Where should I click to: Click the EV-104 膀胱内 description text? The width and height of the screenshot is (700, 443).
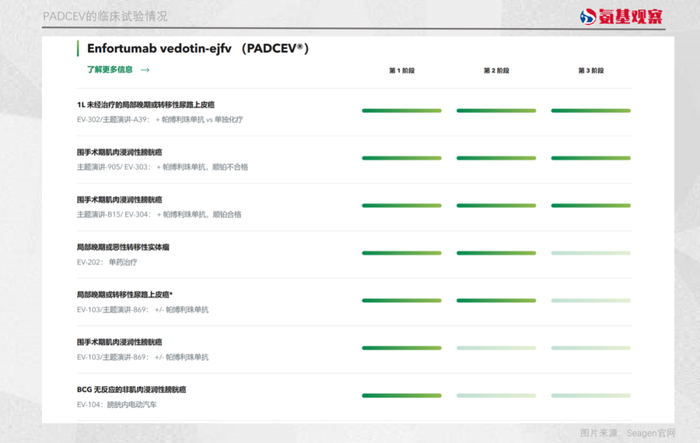(x=117, y=405)
